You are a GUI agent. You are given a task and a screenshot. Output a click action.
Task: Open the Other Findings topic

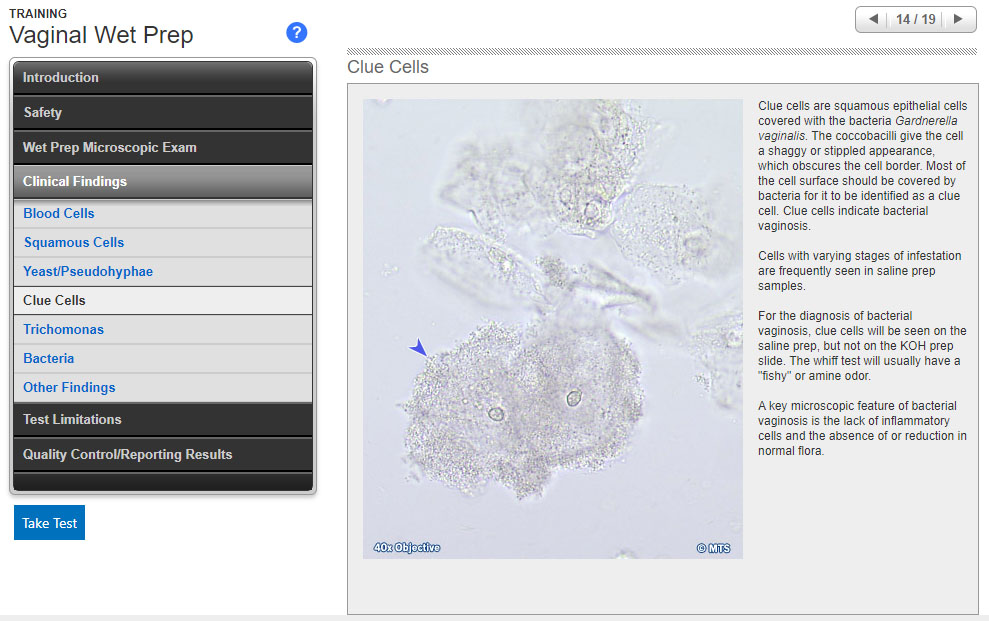(x=69, y=388)
